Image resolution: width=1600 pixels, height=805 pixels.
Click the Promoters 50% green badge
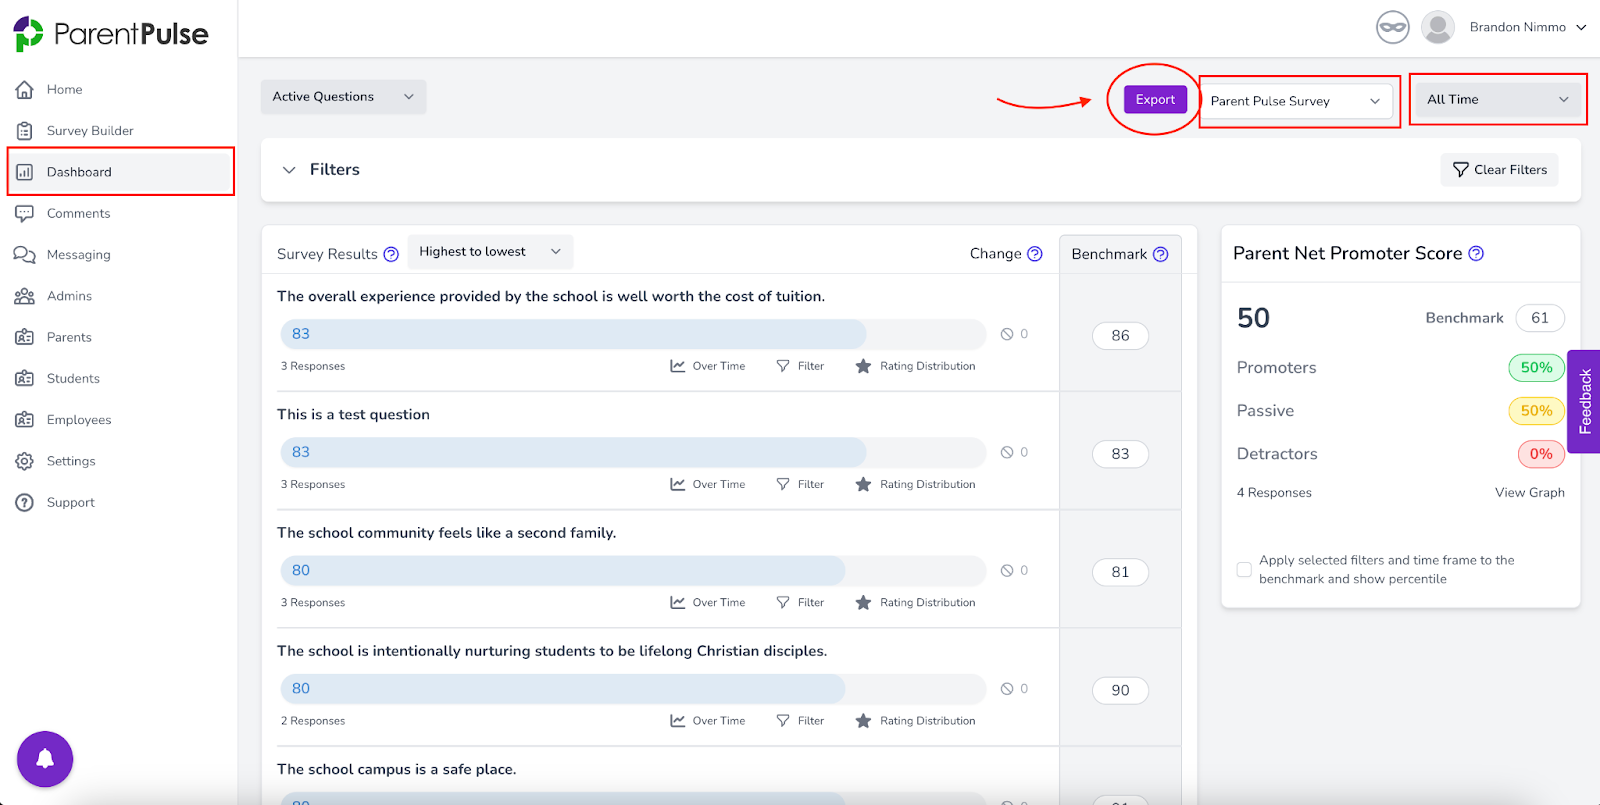(1536, 367)
